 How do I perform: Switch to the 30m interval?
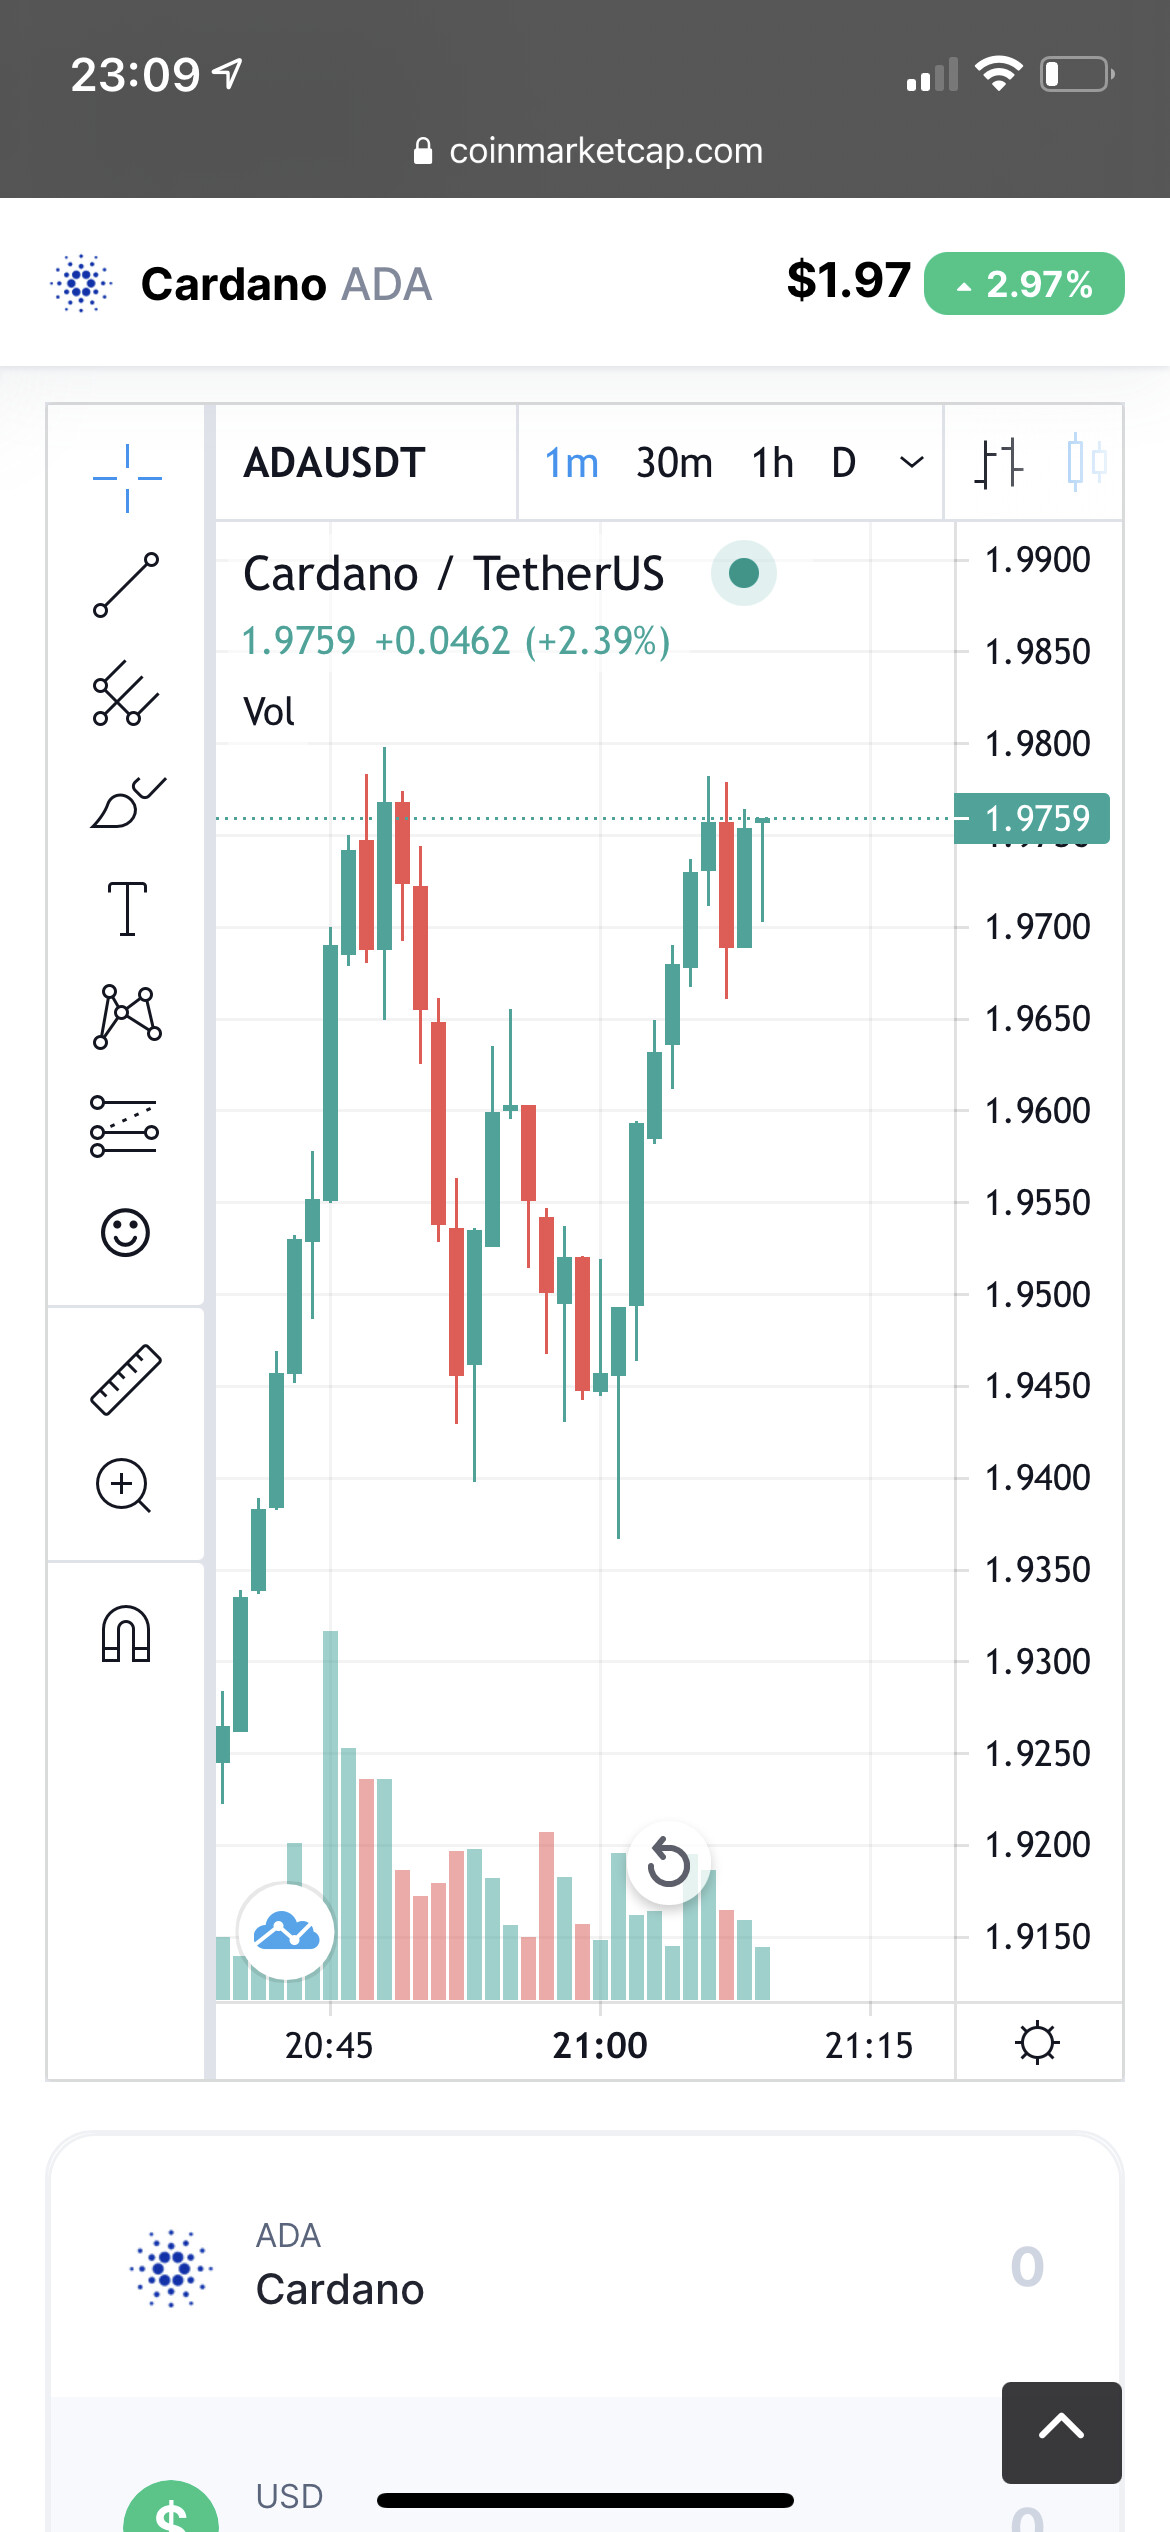tap(674, 463)
